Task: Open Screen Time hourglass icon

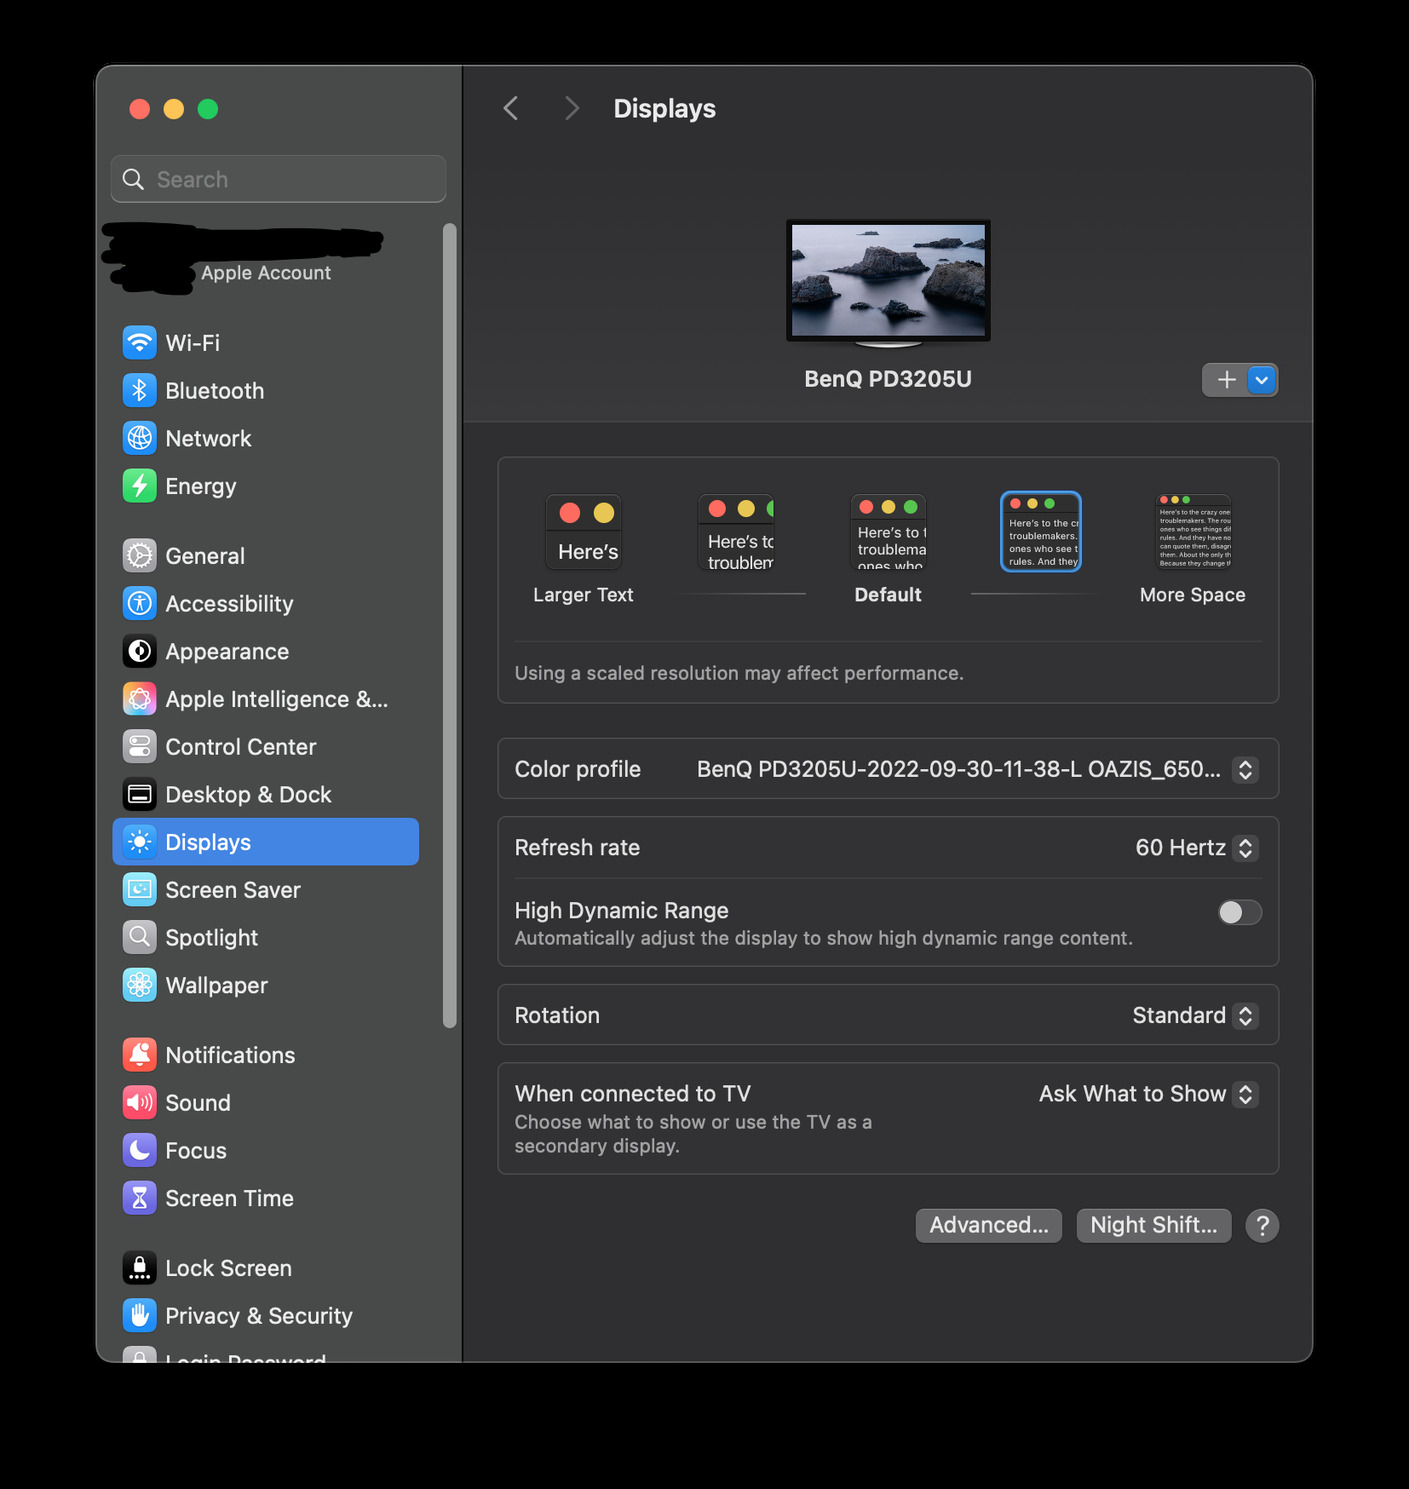Action: pos(140,1198)
